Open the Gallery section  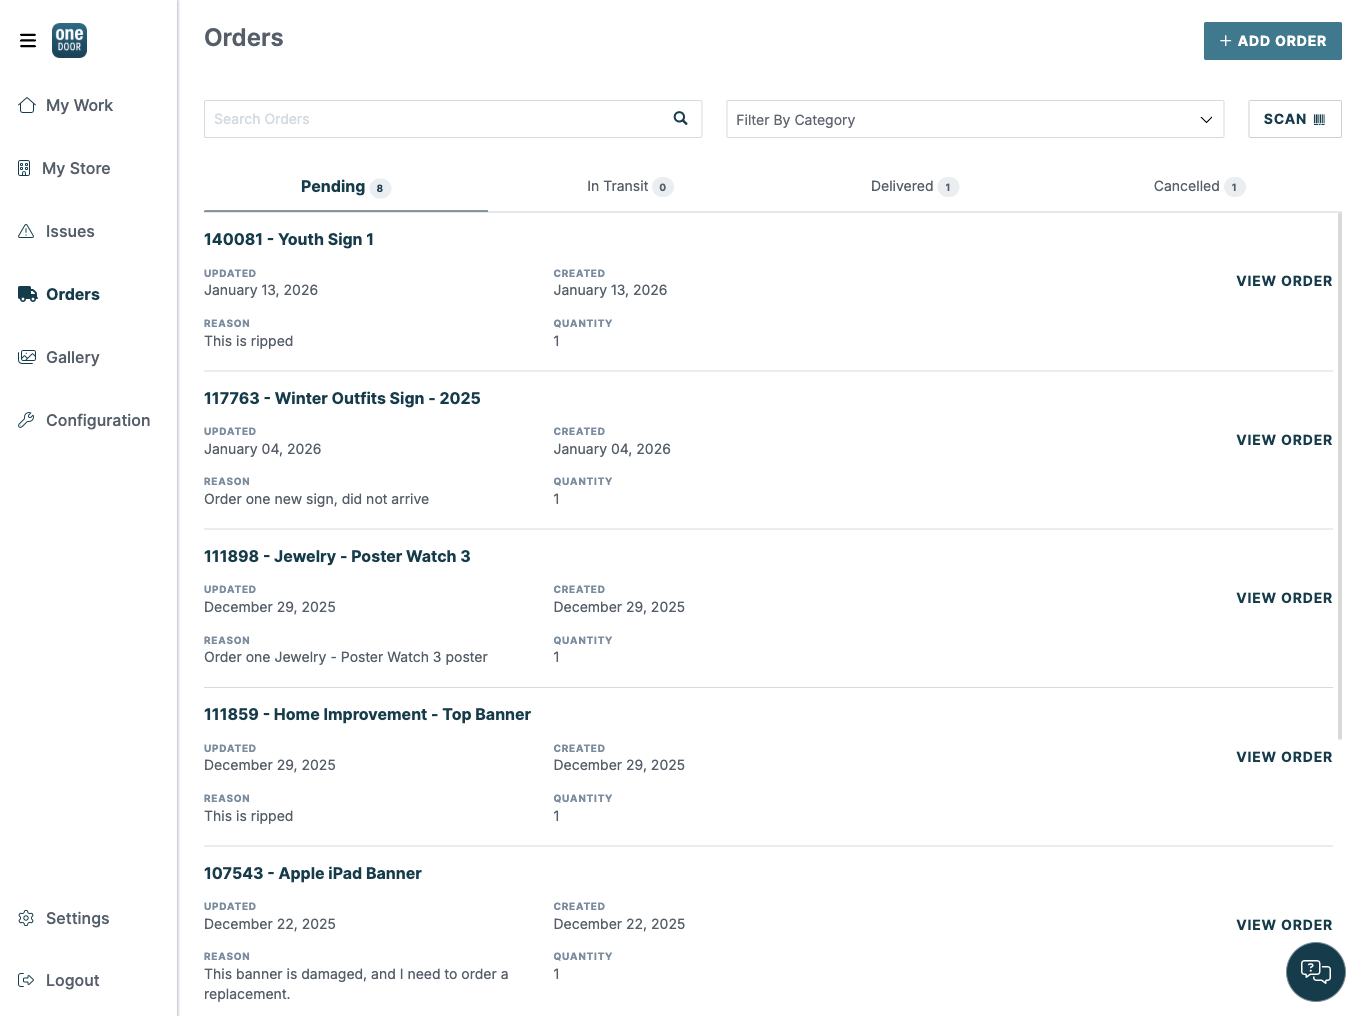pos(72,358)
